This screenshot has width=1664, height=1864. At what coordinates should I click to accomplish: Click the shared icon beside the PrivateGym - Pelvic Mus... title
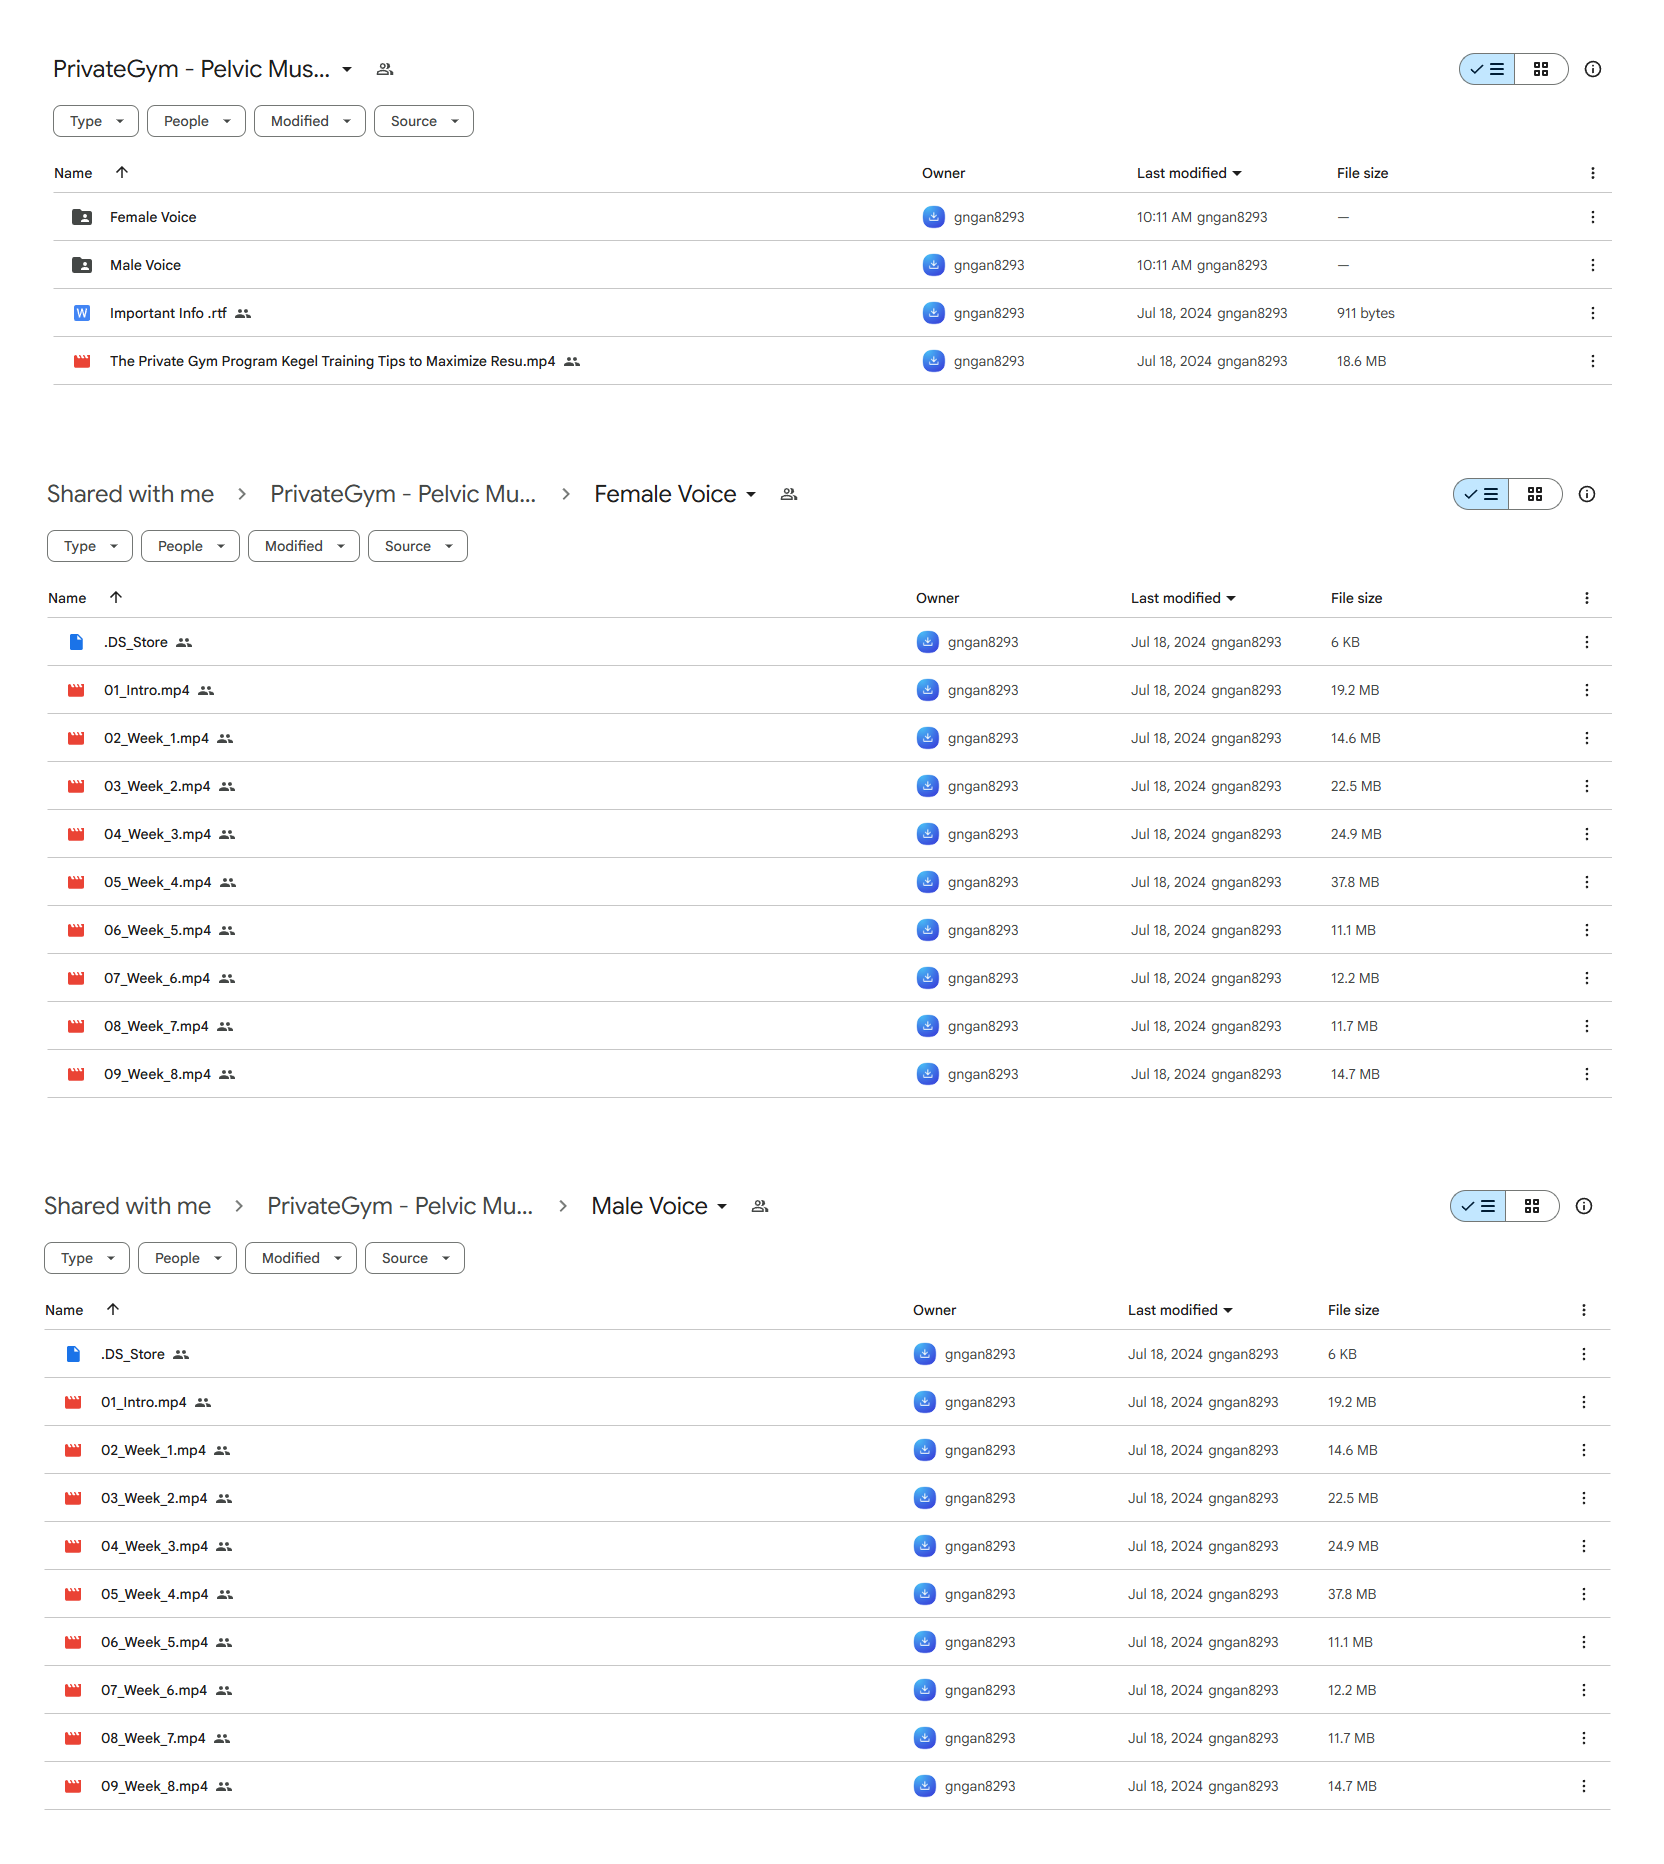(x=385, y=69)
